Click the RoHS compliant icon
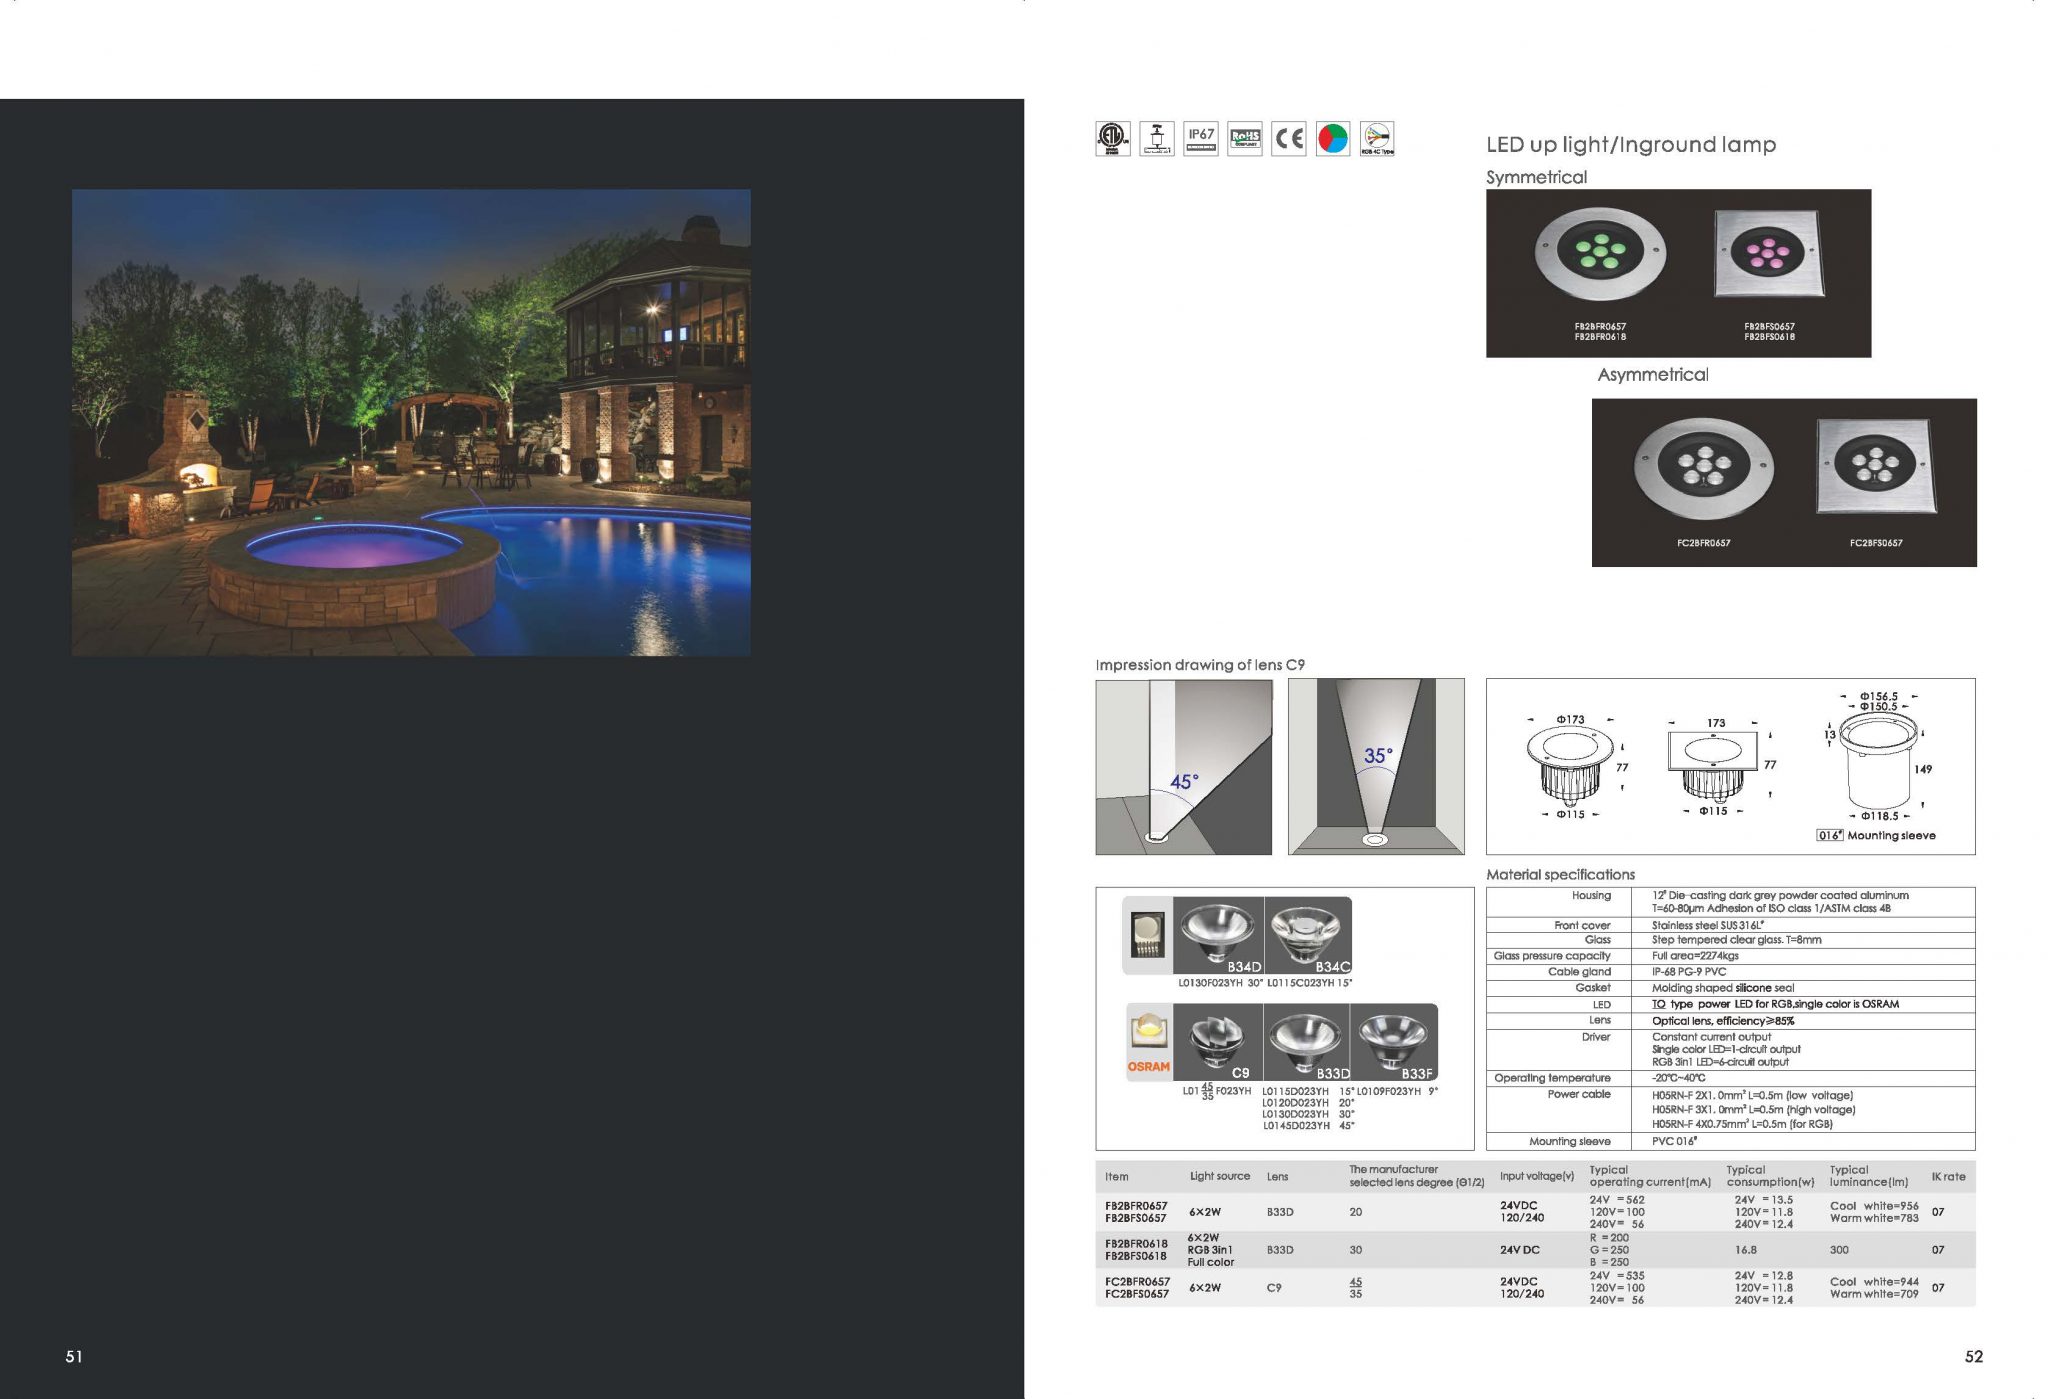The width and height of the screenshot is (2048, 1399). point(1245,138)
